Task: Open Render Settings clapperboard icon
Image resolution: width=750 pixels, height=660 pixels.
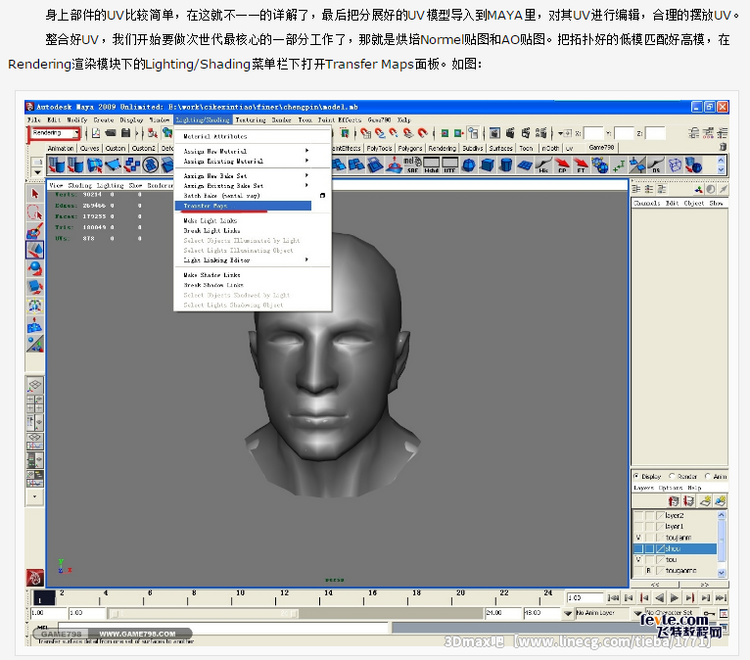Action: pyautogui.click(x=541, y=133)
